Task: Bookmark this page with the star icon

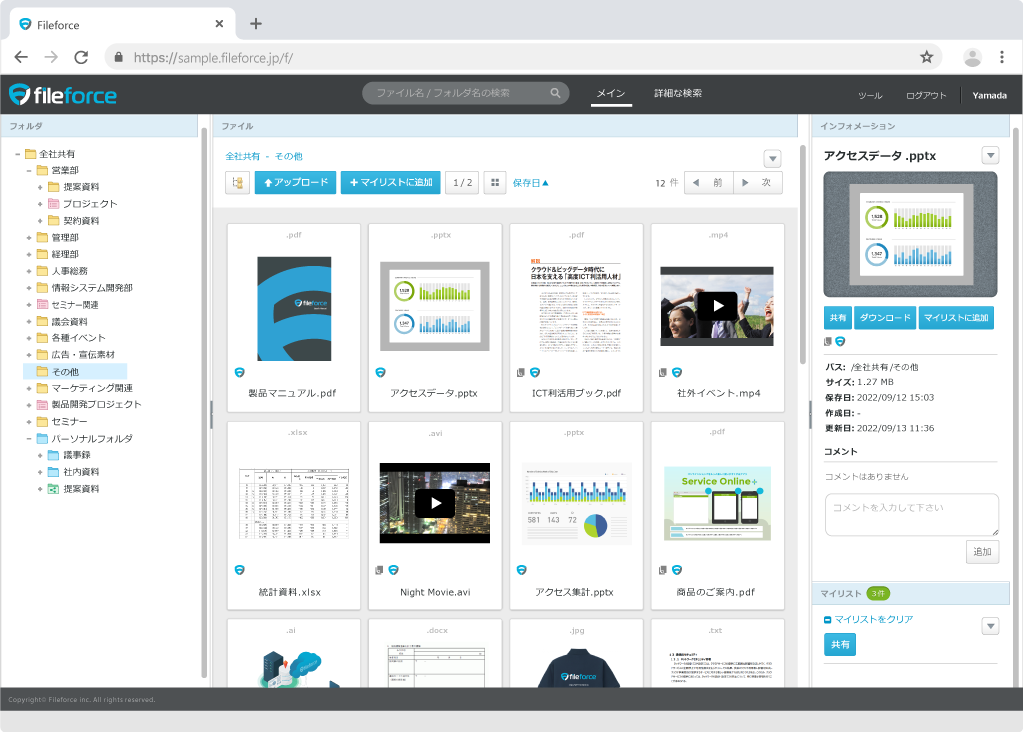Action: coord(926,57)
